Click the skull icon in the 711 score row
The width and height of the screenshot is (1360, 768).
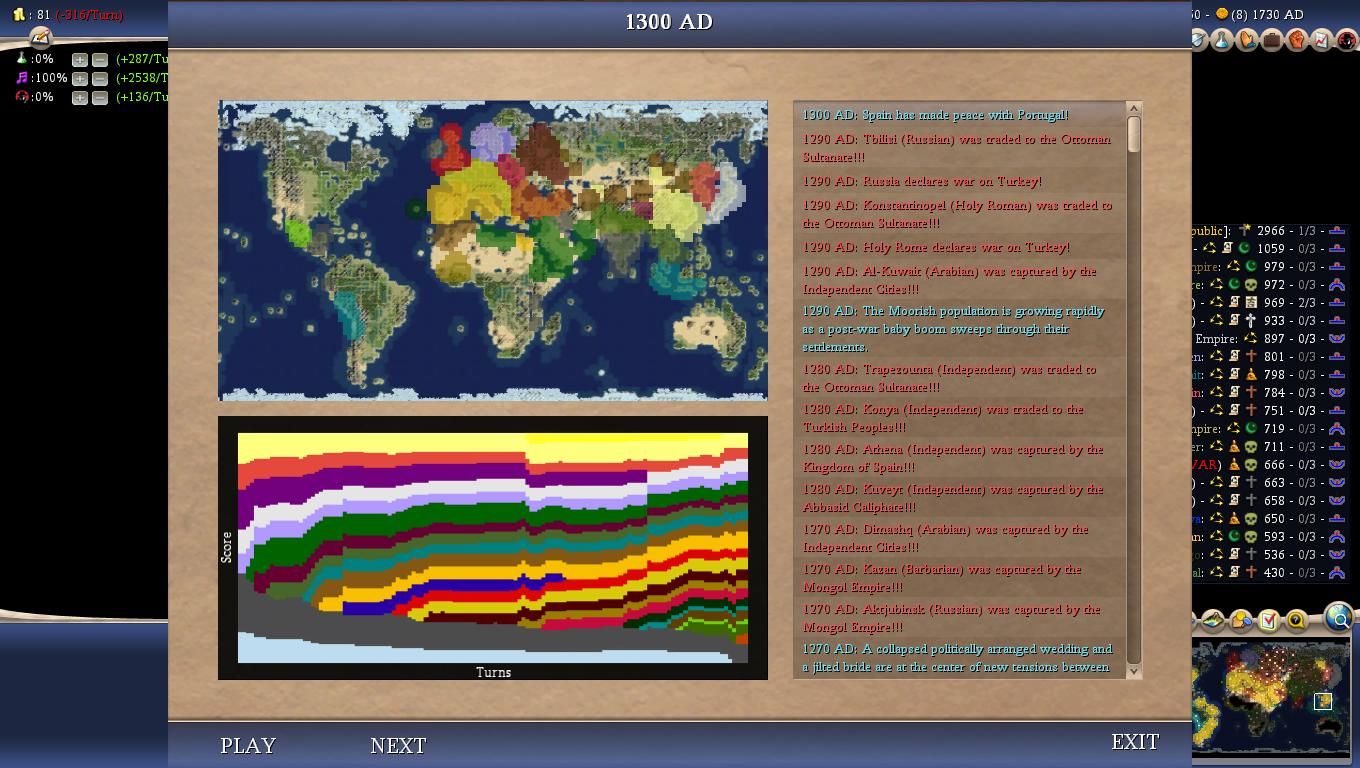point(1251,447)
